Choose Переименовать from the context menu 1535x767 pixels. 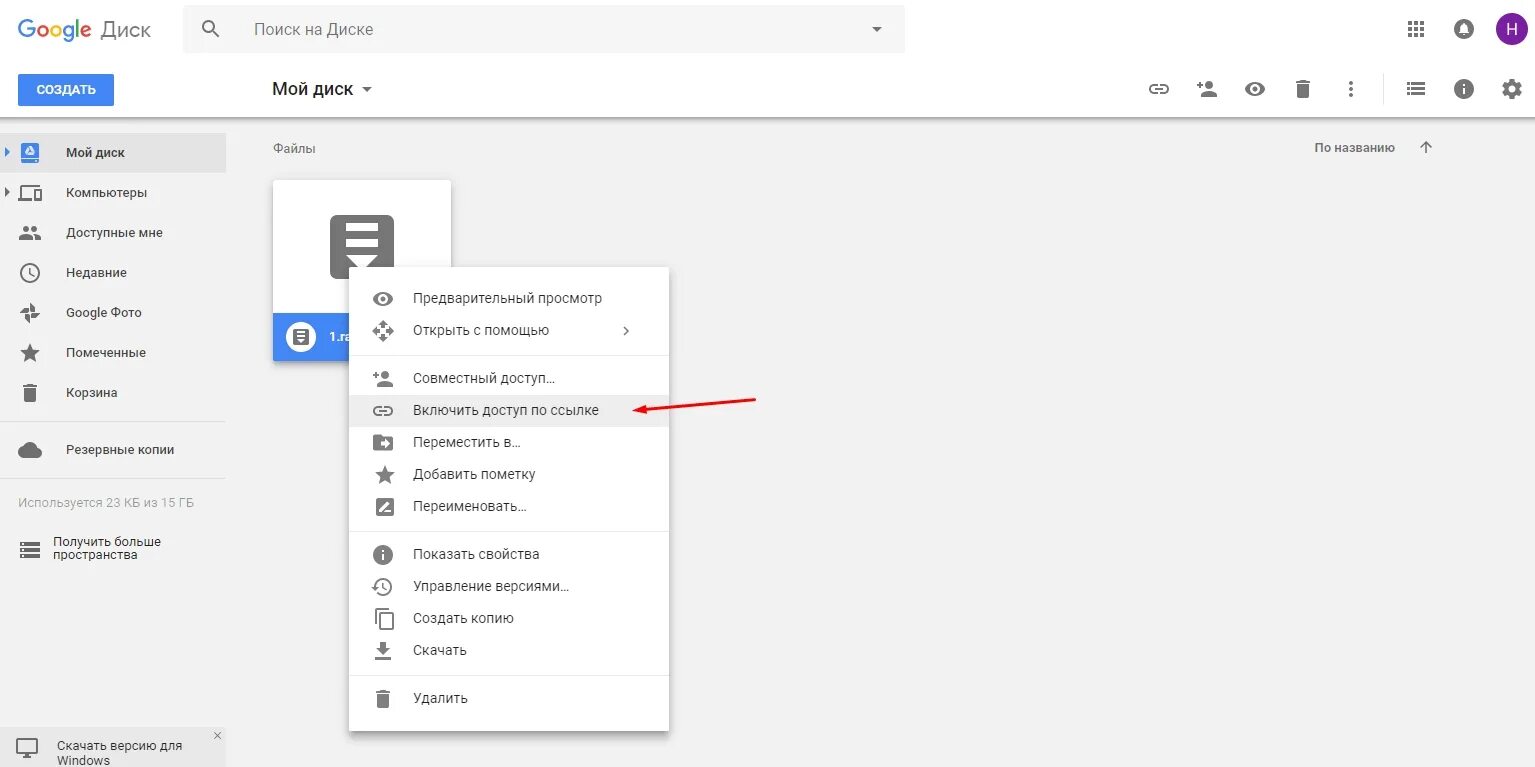[467, 506]
